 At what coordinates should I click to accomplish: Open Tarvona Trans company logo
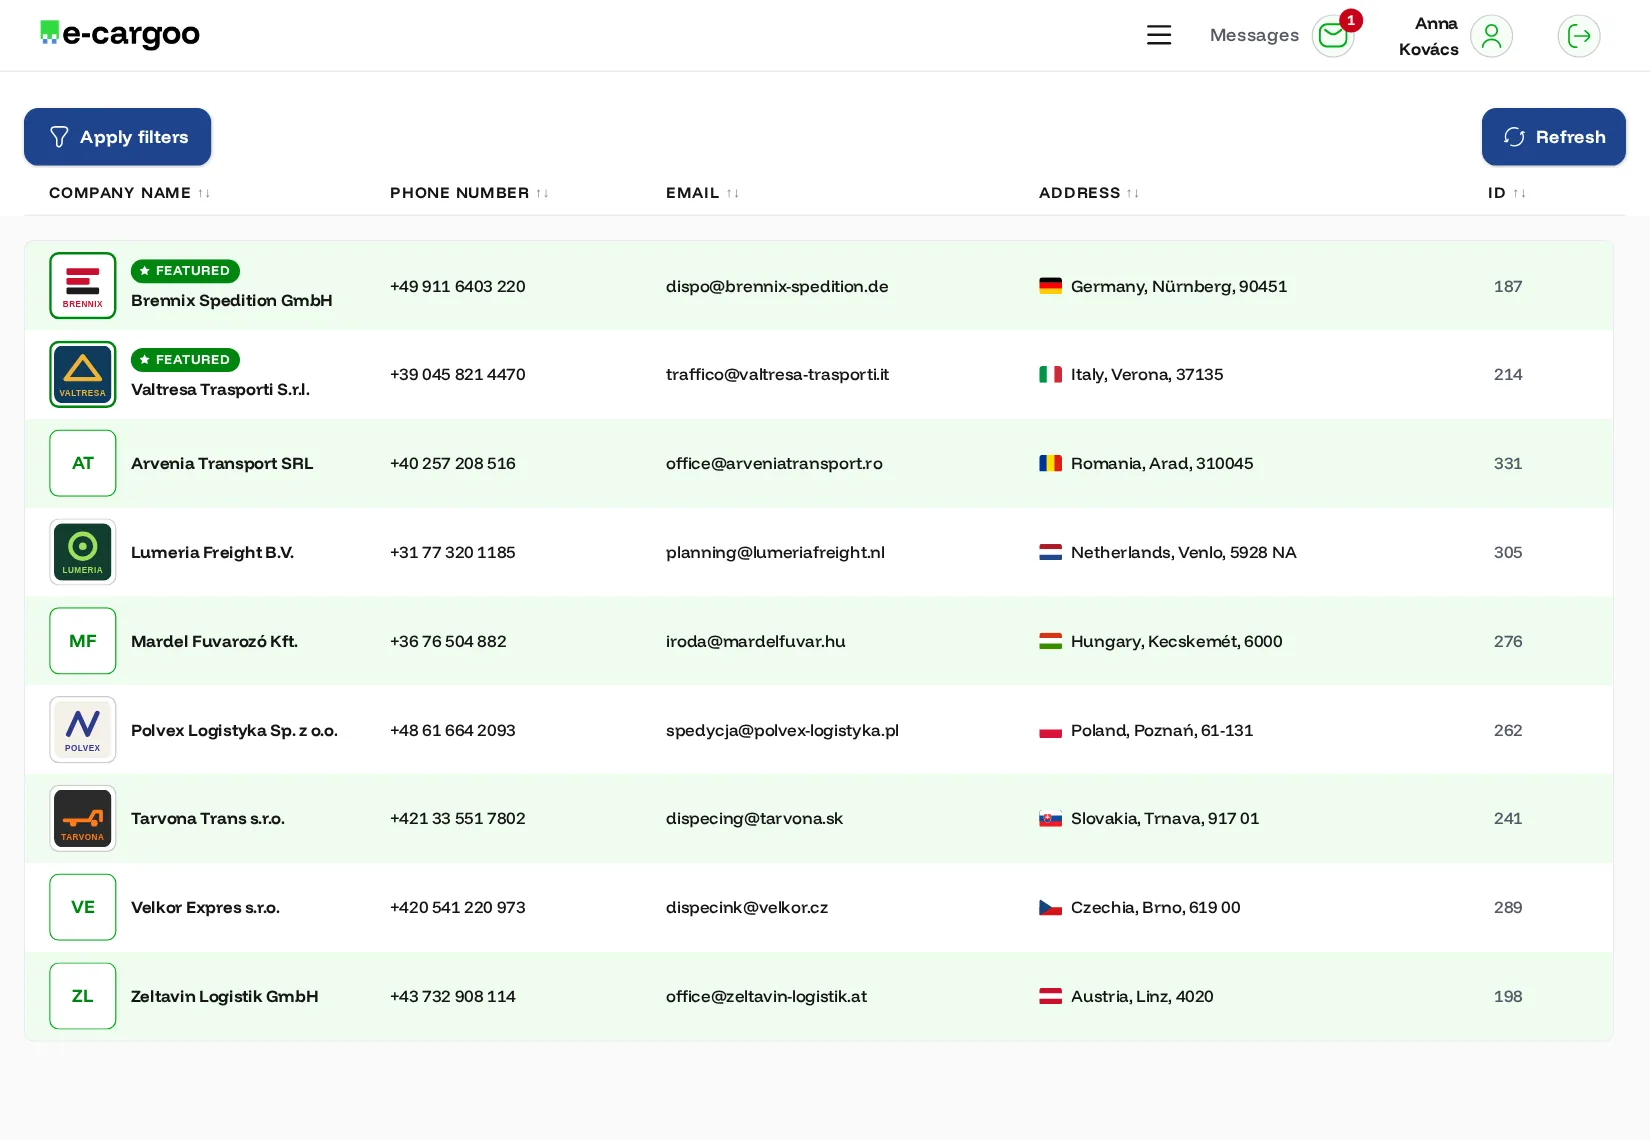coord(83,818)
